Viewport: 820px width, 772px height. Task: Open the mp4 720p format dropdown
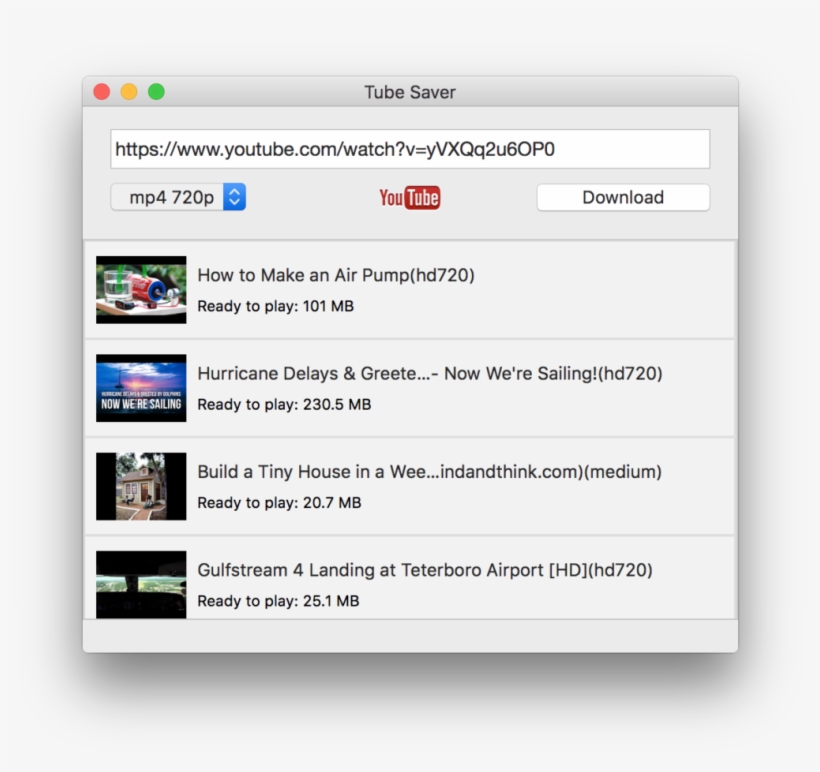coord(178,197)
